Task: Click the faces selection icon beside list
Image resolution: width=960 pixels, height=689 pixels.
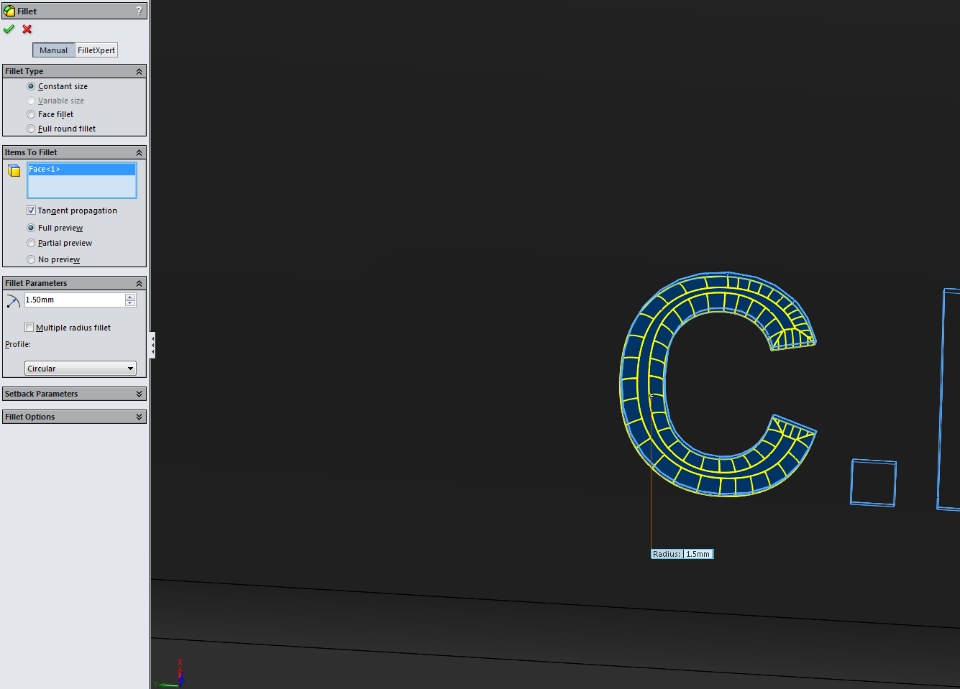Action: pos(14,171)
